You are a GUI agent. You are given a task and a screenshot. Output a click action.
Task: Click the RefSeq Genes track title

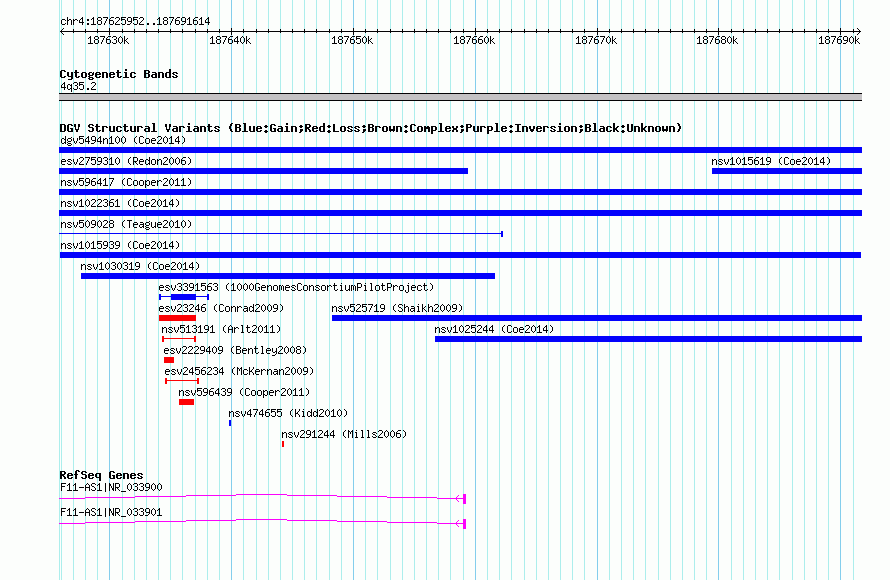coord(101,475)
